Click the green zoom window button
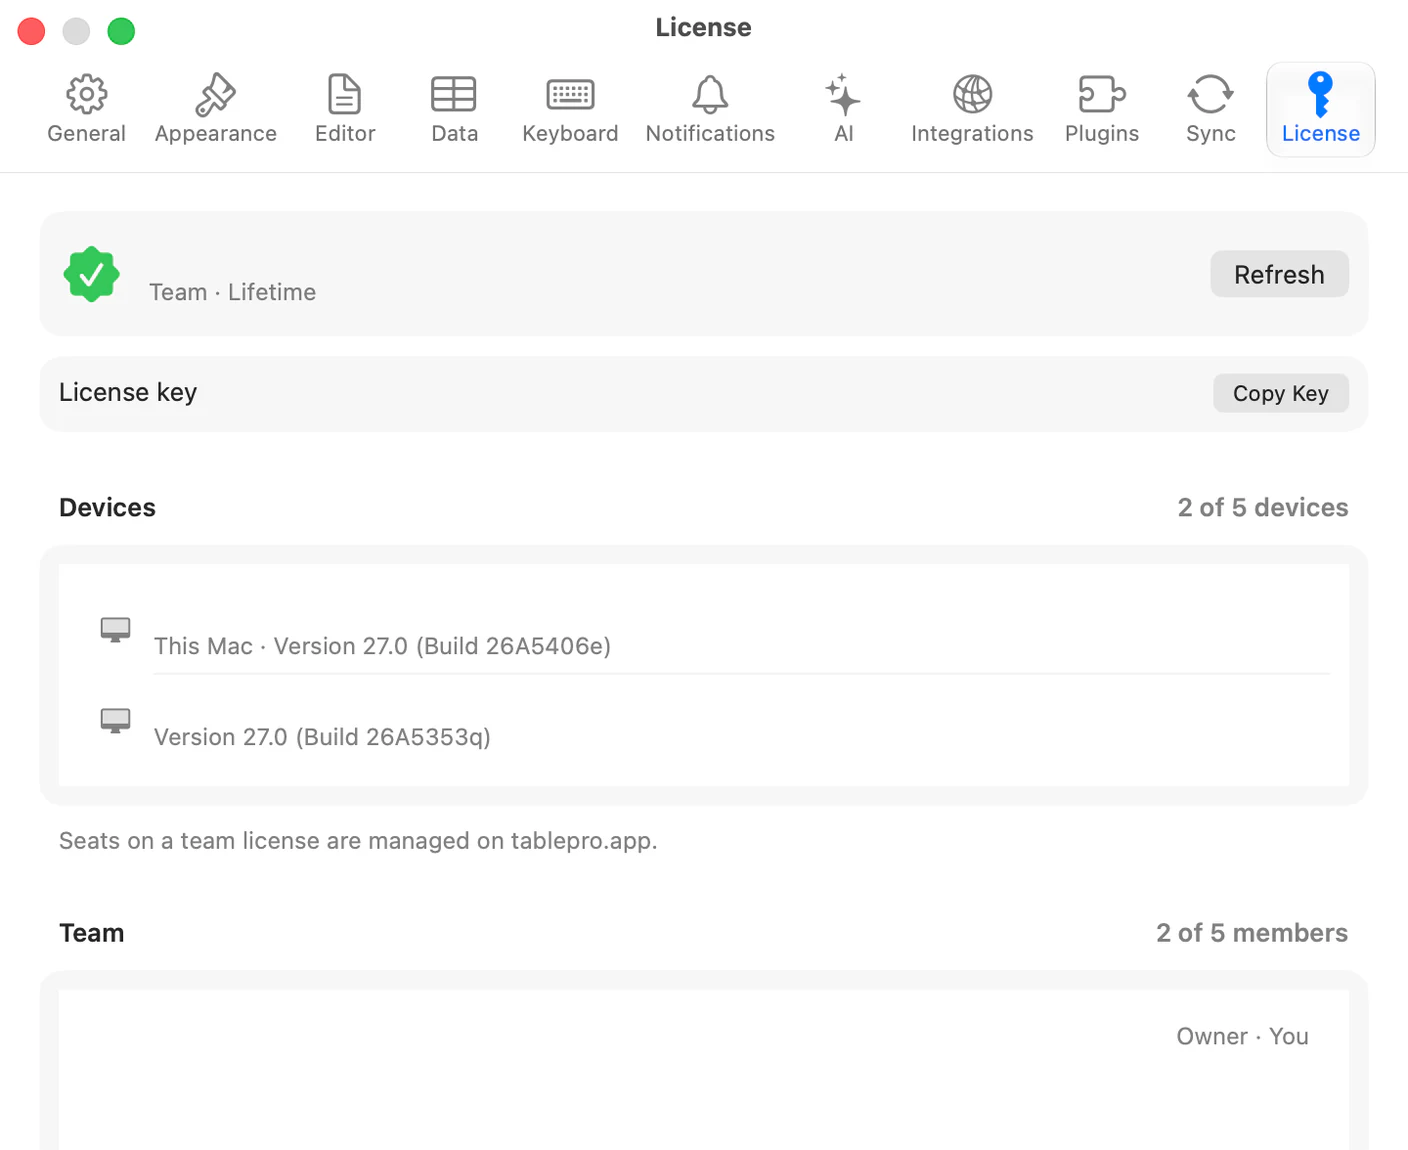This screenshot has height=1150, width=1408. click(x=121, y=31)
